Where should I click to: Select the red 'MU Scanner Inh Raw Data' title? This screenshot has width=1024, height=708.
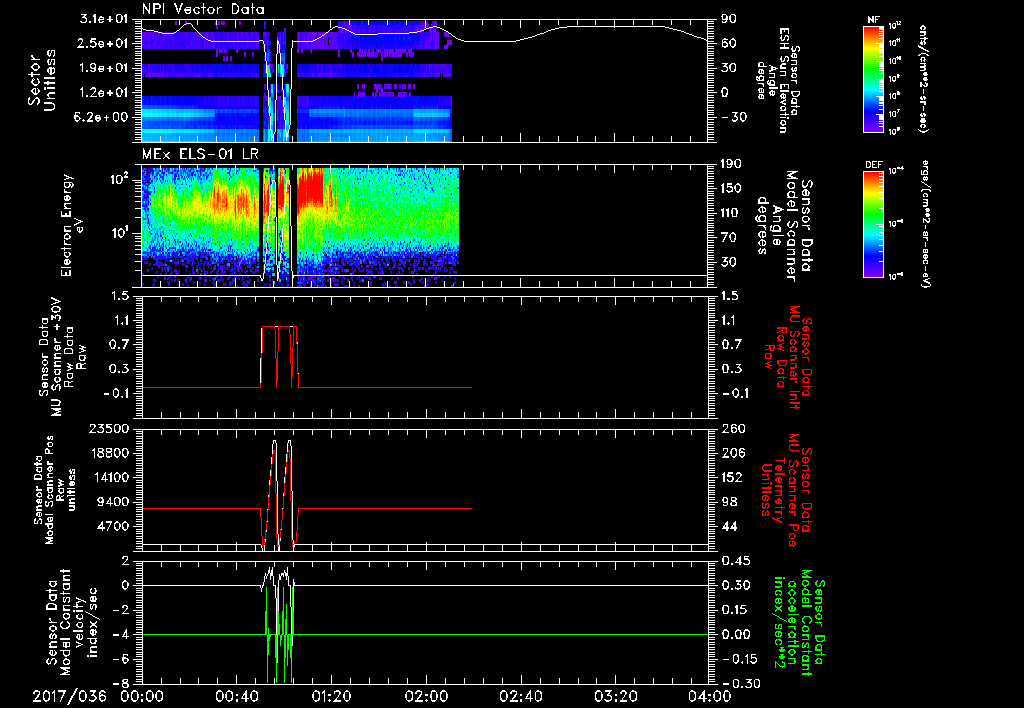tap(789, 356)
